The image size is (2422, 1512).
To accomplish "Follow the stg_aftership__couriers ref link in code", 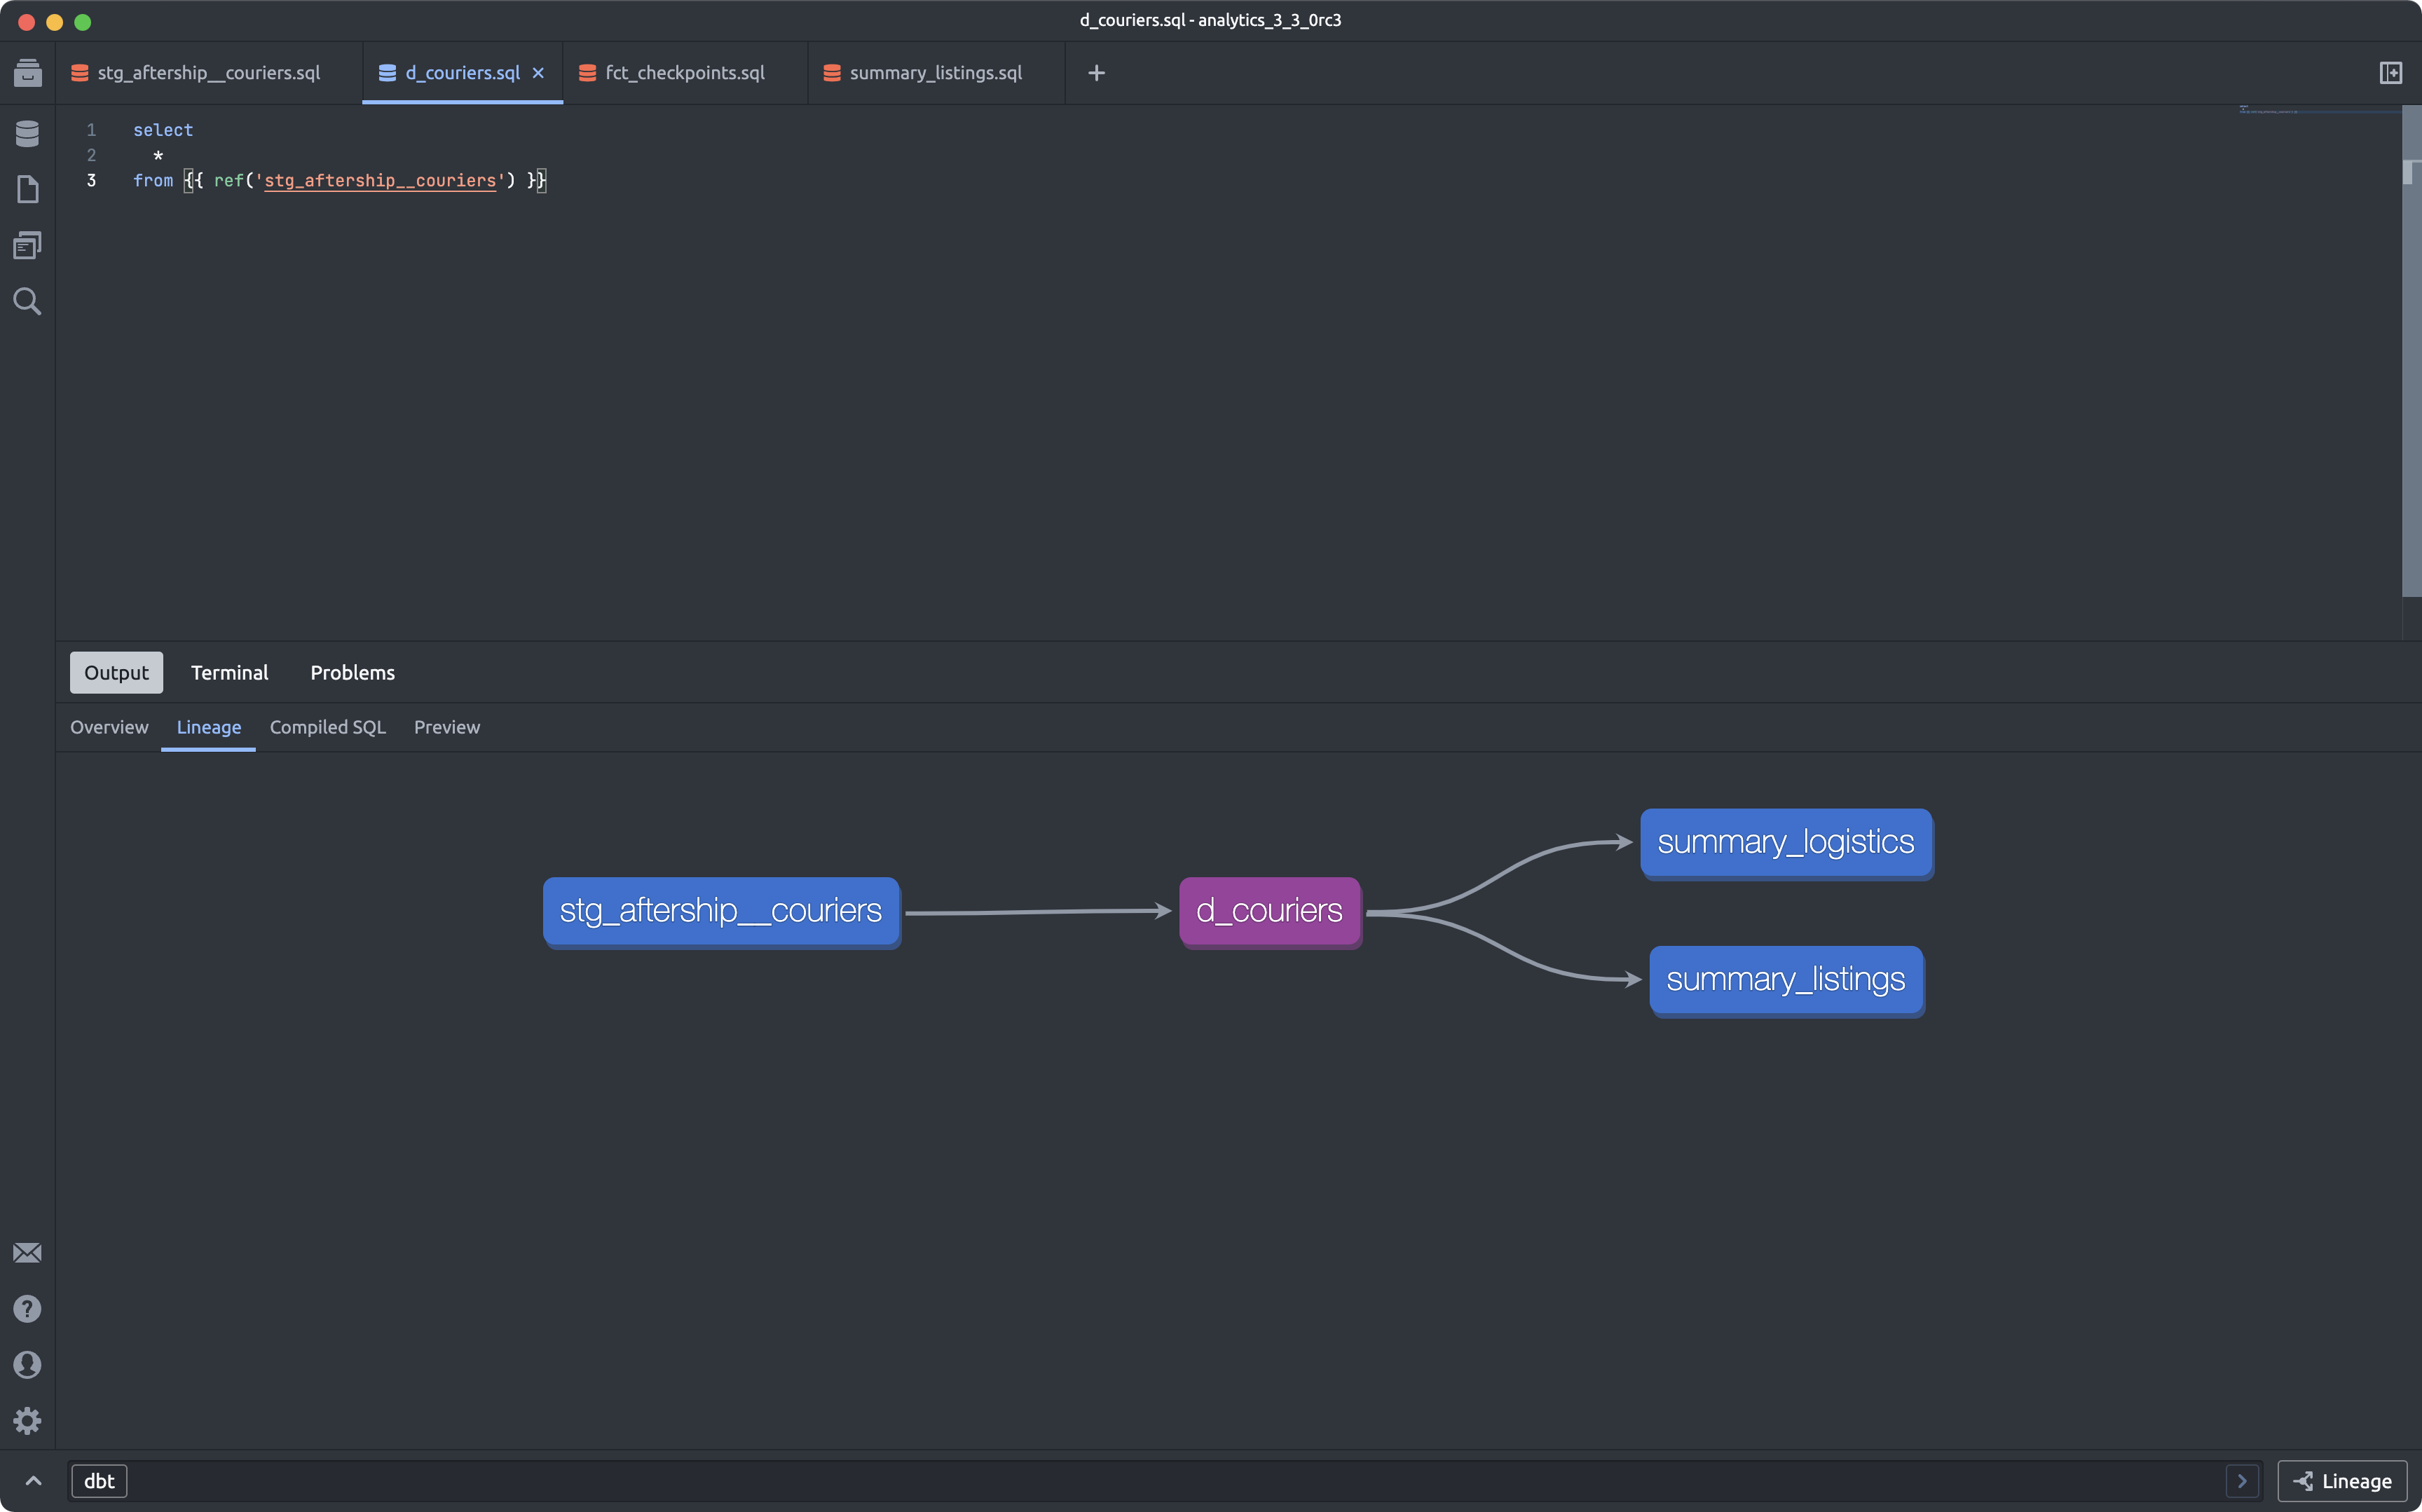I will point(380,181).
